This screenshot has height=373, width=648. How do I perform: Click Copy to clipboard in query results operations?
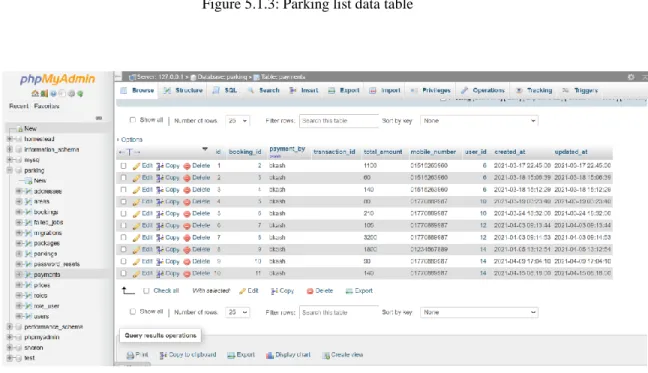click(188, 355)
